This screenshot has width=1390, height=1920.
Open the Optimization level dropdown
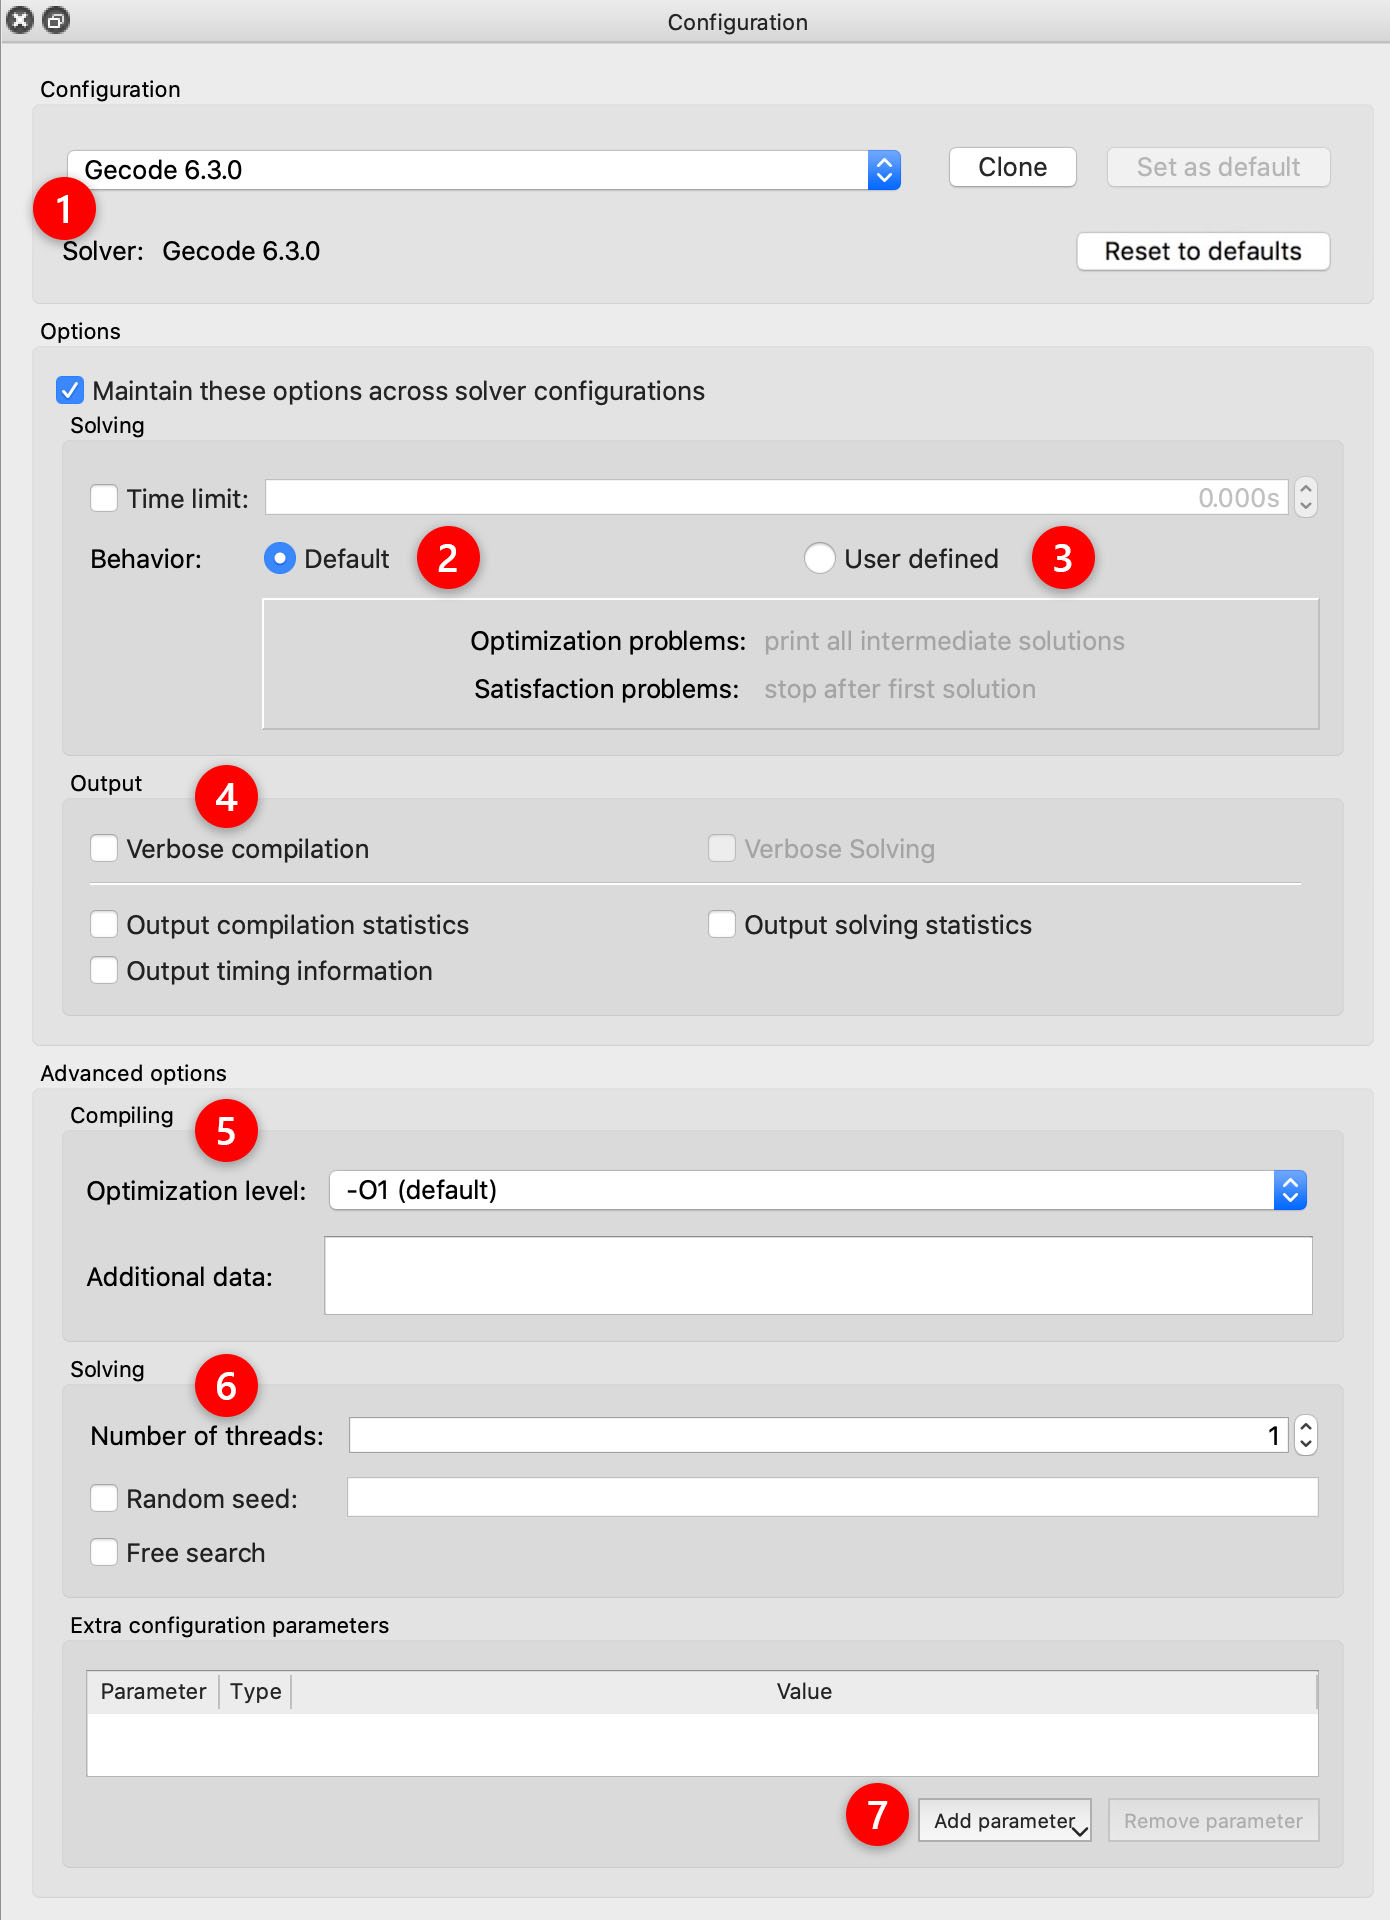click(818, 1190)
